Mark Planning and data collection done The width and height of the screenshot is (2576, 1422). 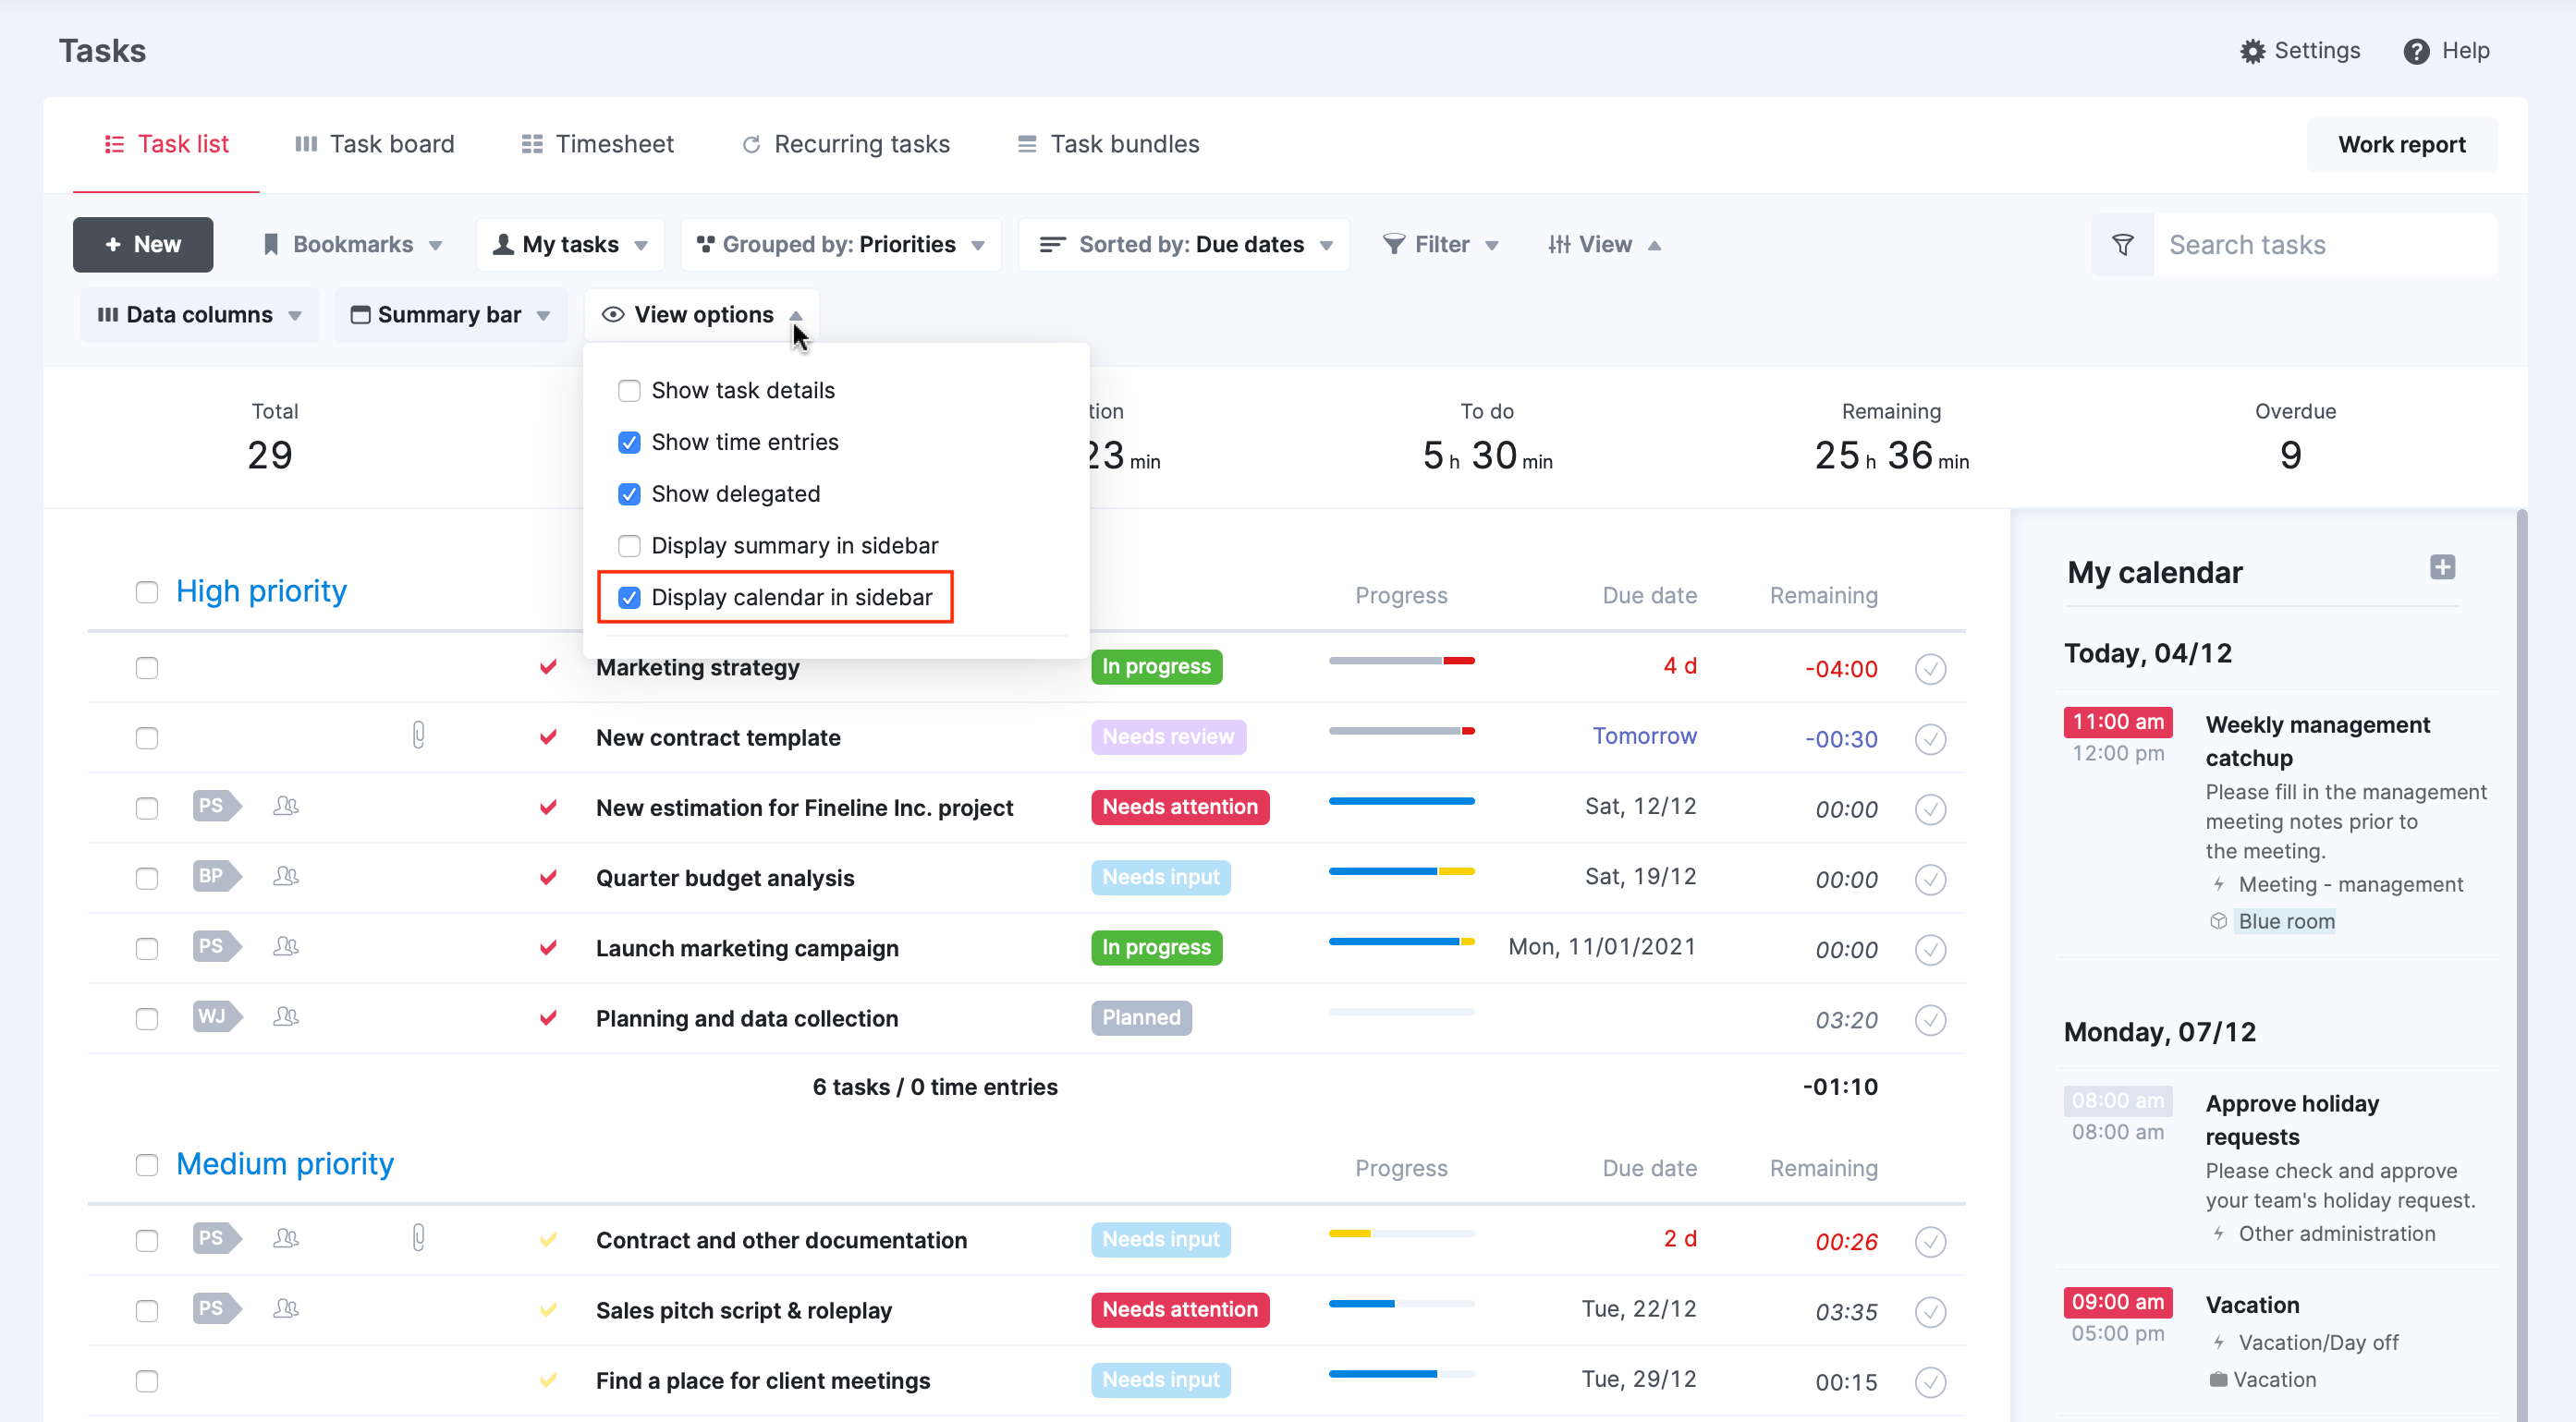1930,1020
